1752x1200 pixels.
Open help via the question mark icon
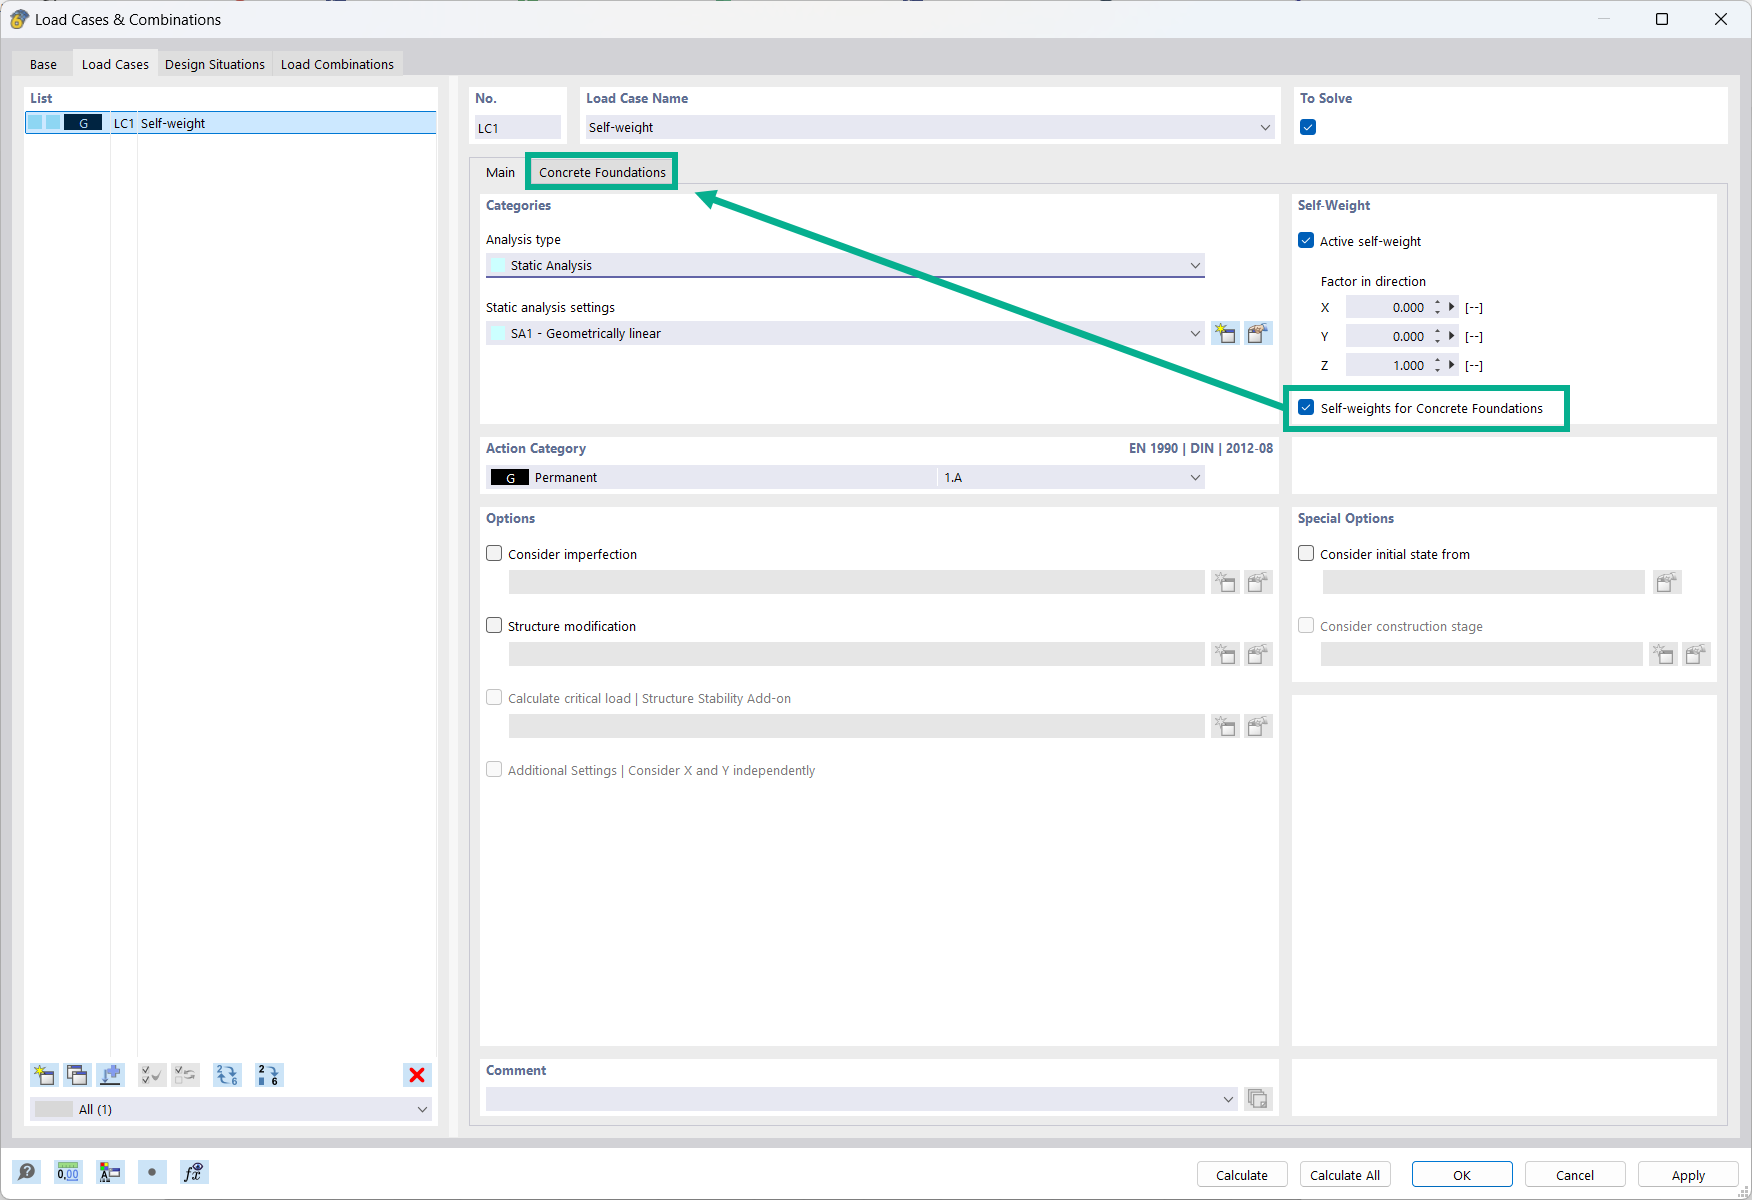point(27,1172)
